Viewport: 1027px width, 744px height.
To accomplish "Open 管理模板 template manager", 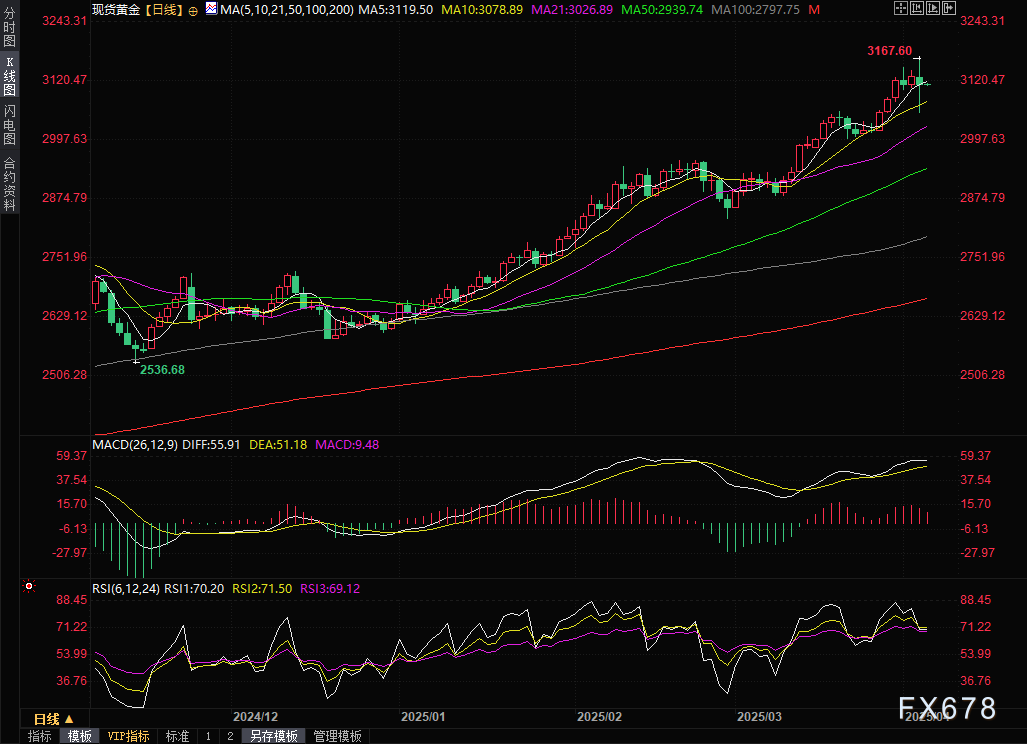I will coord(337,736).
